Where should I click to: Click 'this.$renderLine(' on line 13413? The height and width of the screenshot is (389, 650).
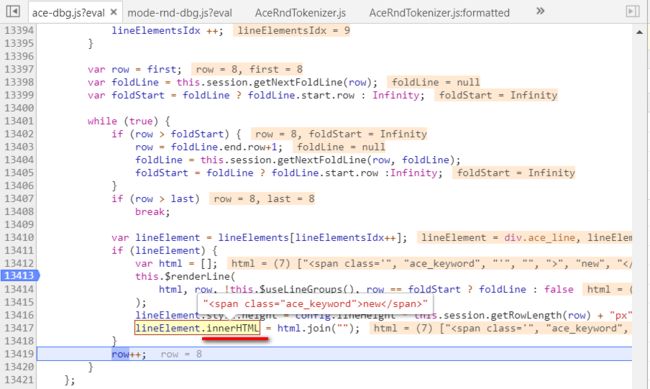point(185,276)
